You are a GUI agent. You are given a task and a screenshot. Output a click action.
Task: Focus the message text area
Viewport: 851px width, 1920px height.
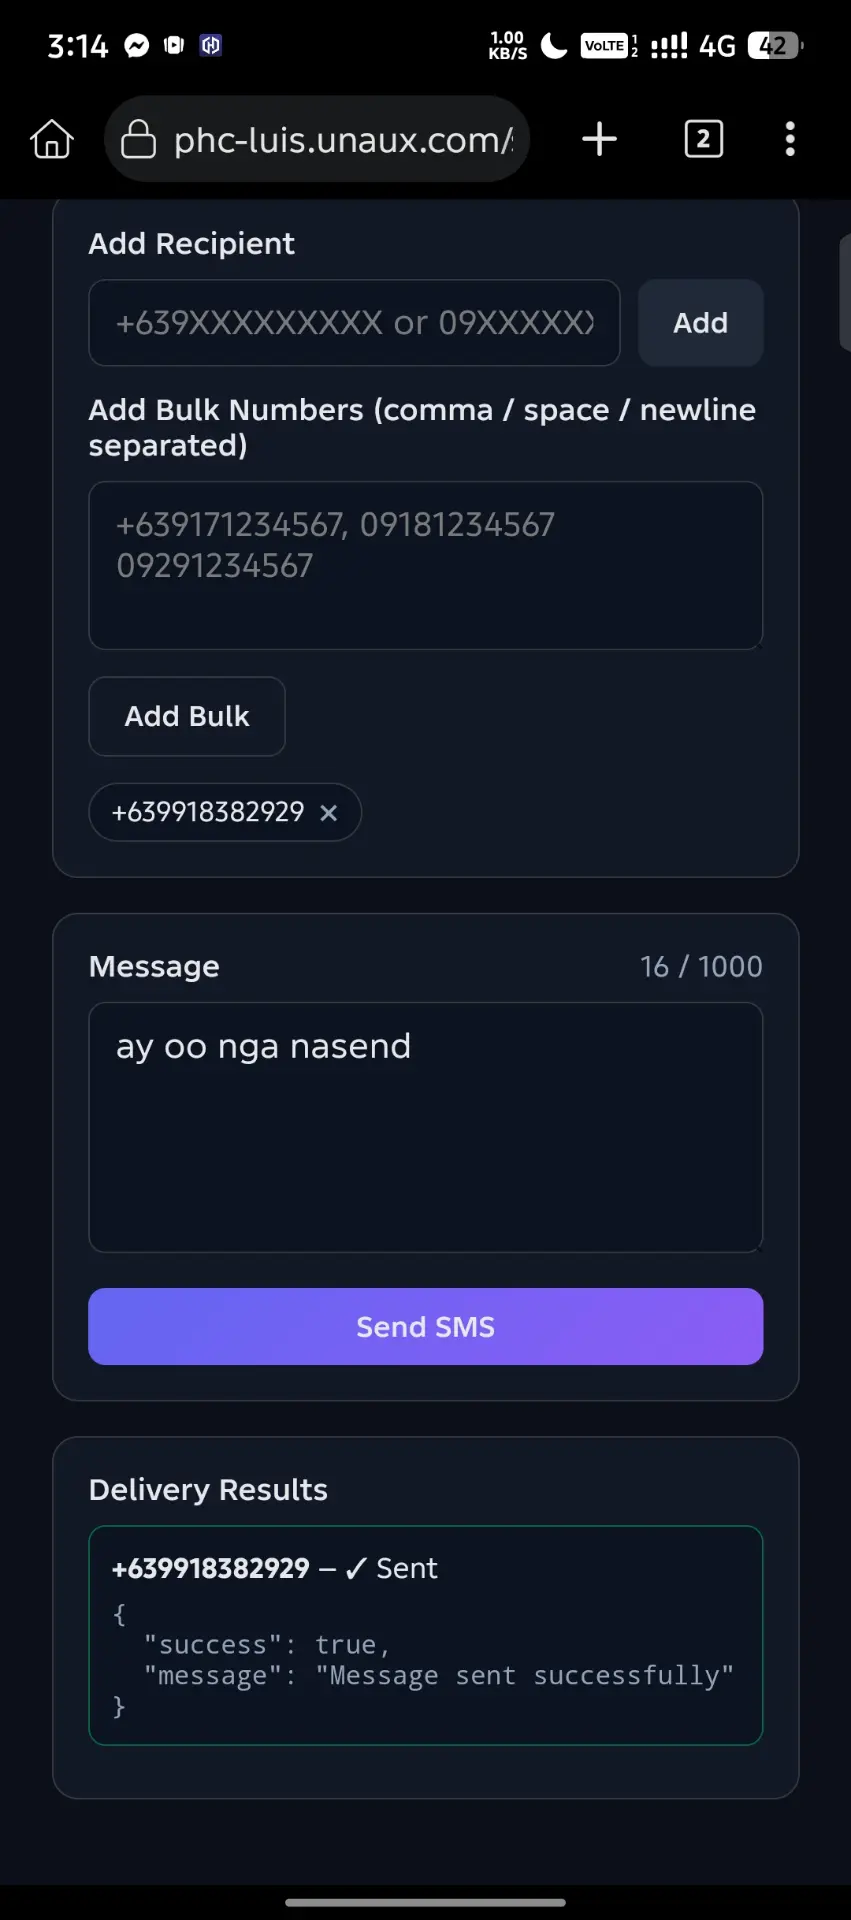pyautogui.click(x=426, y=1127)
